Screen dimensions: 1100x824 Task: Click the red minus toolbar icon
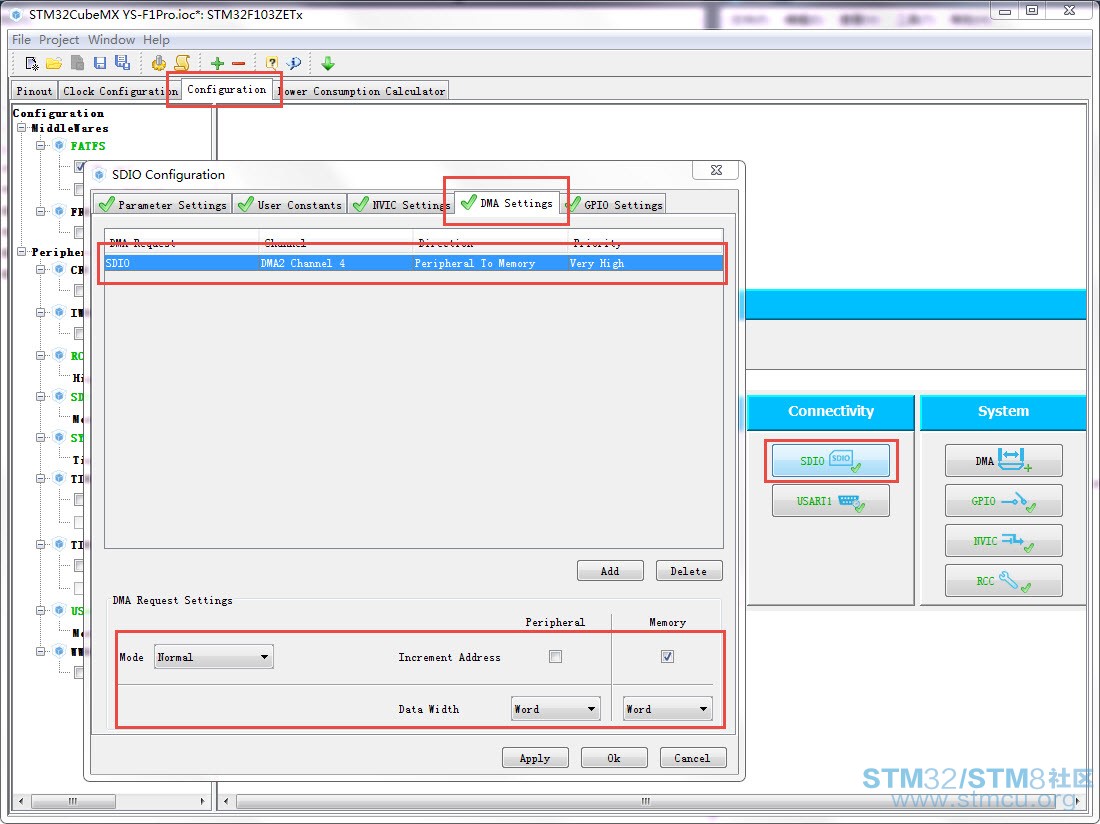coord(239,64)
